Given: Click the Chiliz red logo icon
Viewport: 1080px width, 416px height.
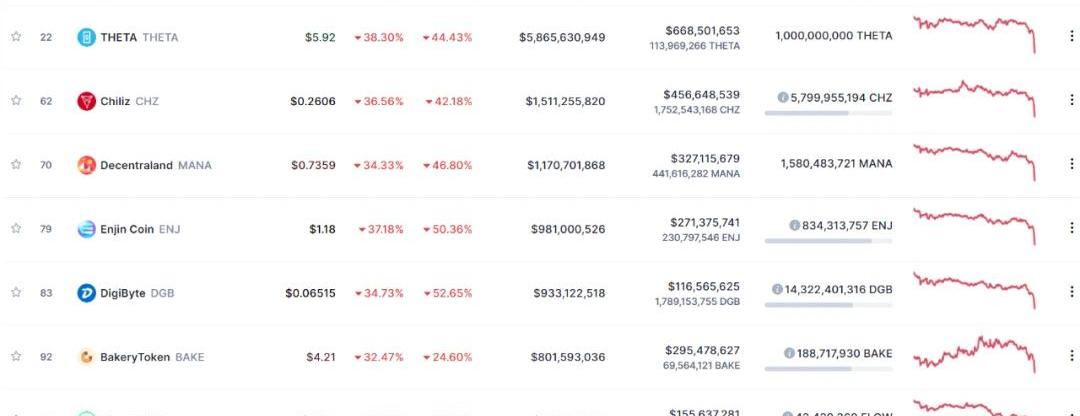Looking at the screenshot, I should pyautogui.click(x=86, y=101).
